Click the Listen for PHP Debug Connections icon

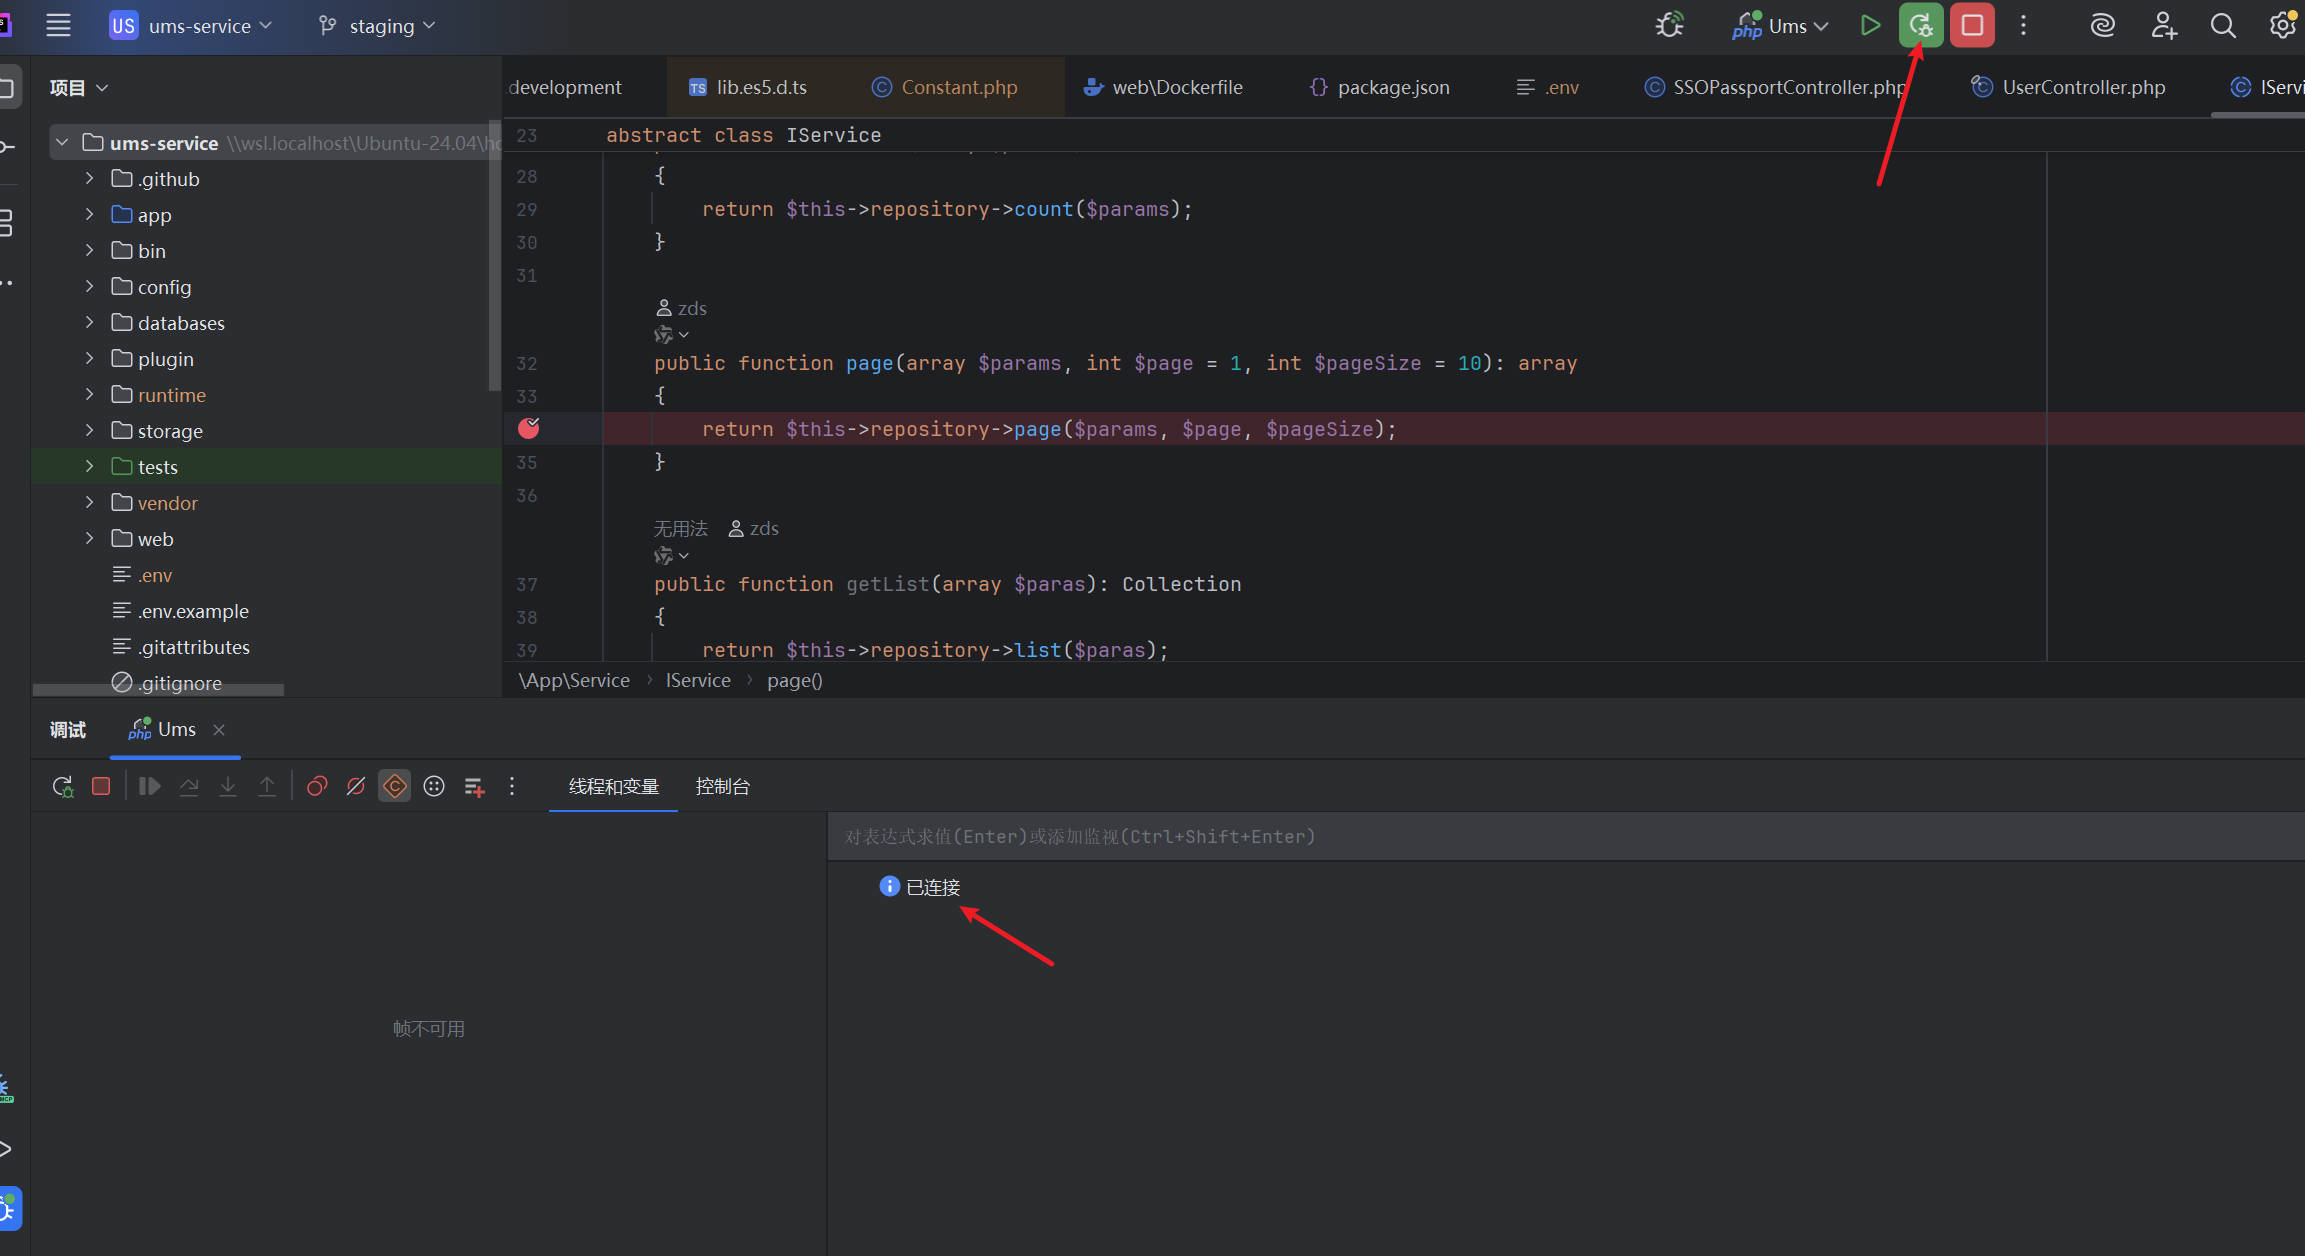click(x=1669, y=25)
